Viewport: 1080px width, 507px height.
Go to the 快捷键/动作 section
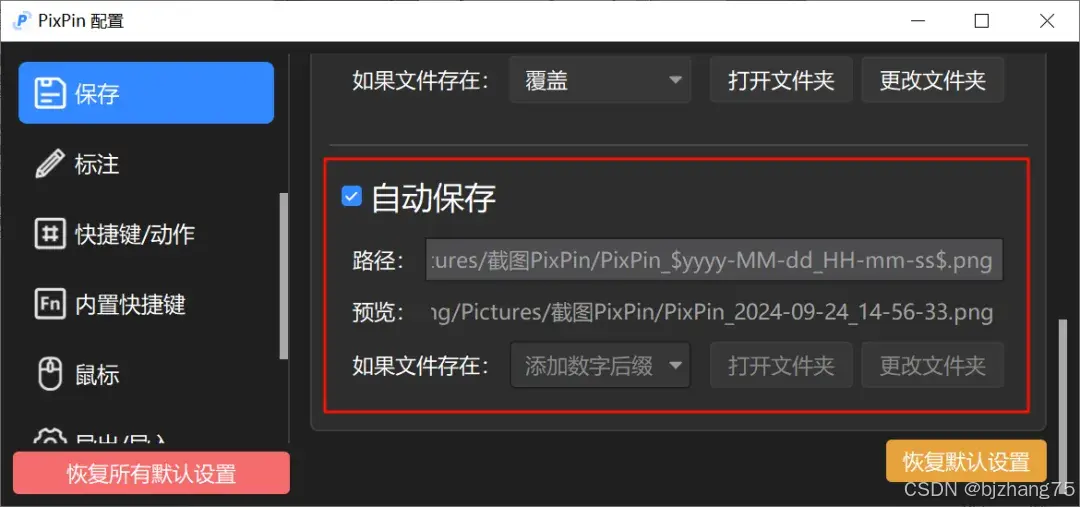pos(146,234)
